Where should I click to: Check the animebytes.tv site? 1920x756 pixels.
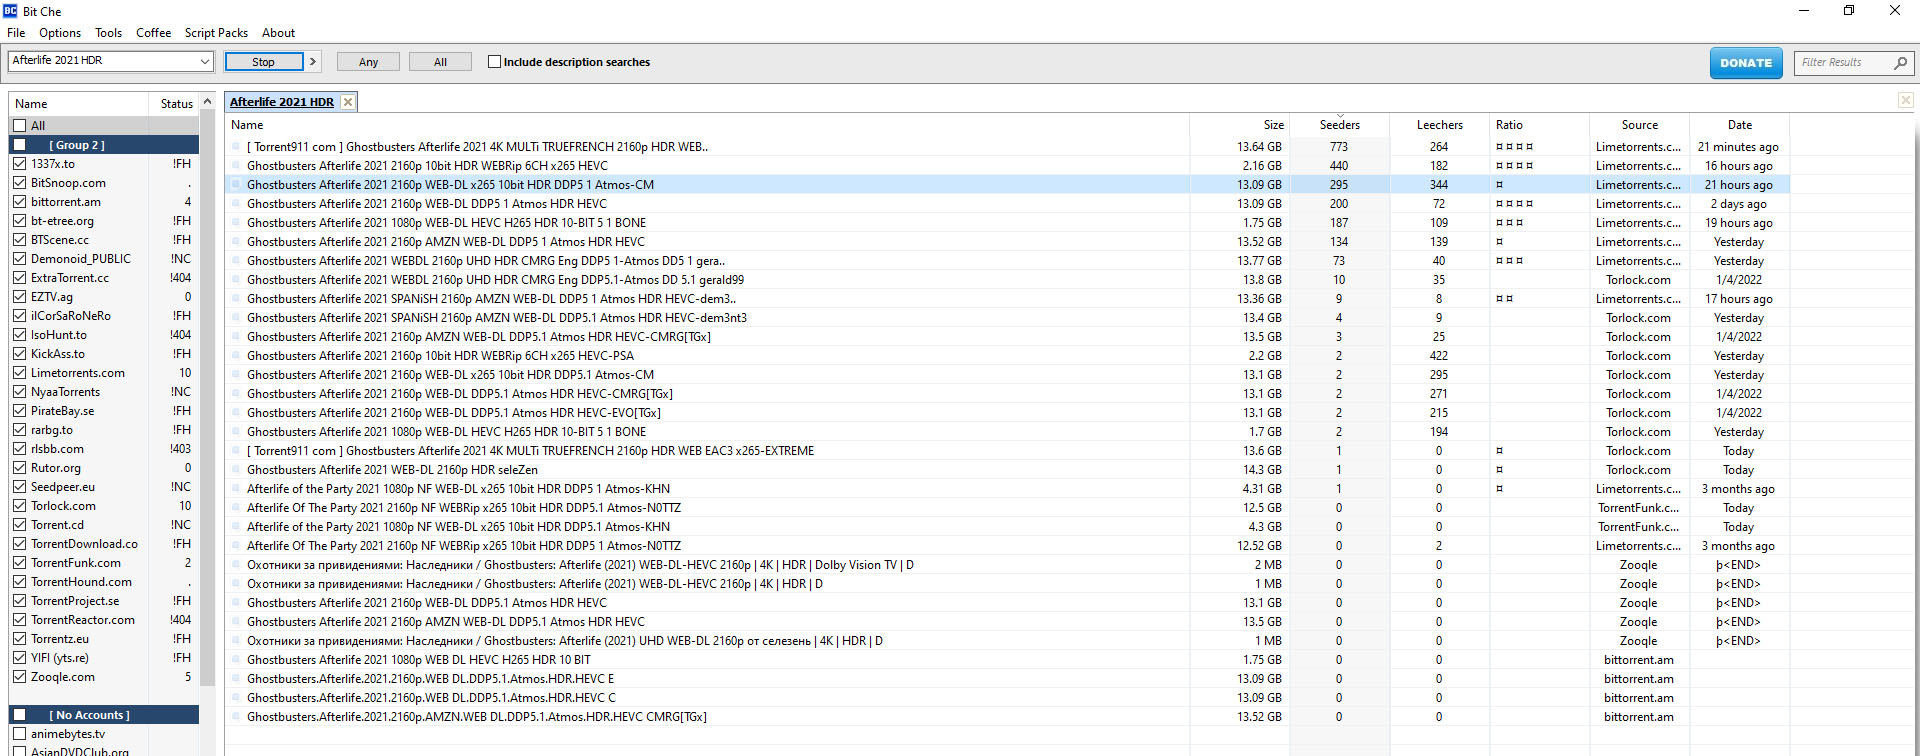coord(19,734)
